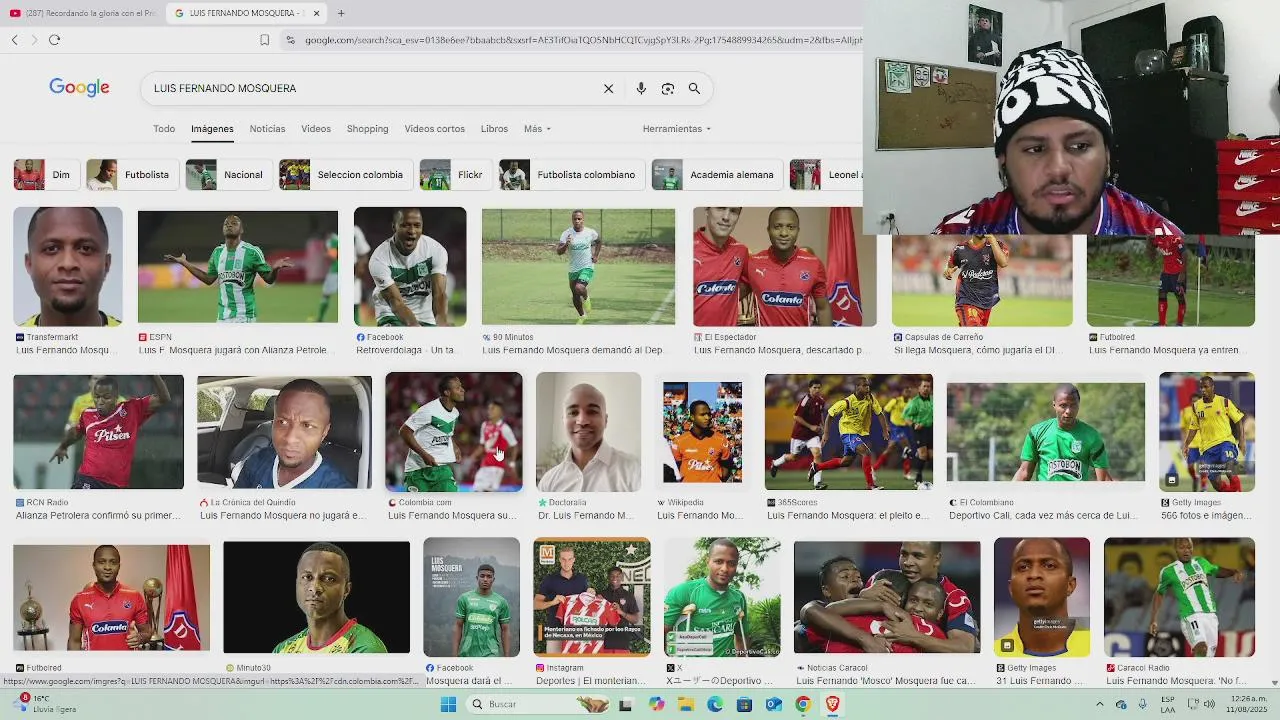Open the El Colombiano green jersey thumbnail

pyautogui.click(x=1046, y=432)
